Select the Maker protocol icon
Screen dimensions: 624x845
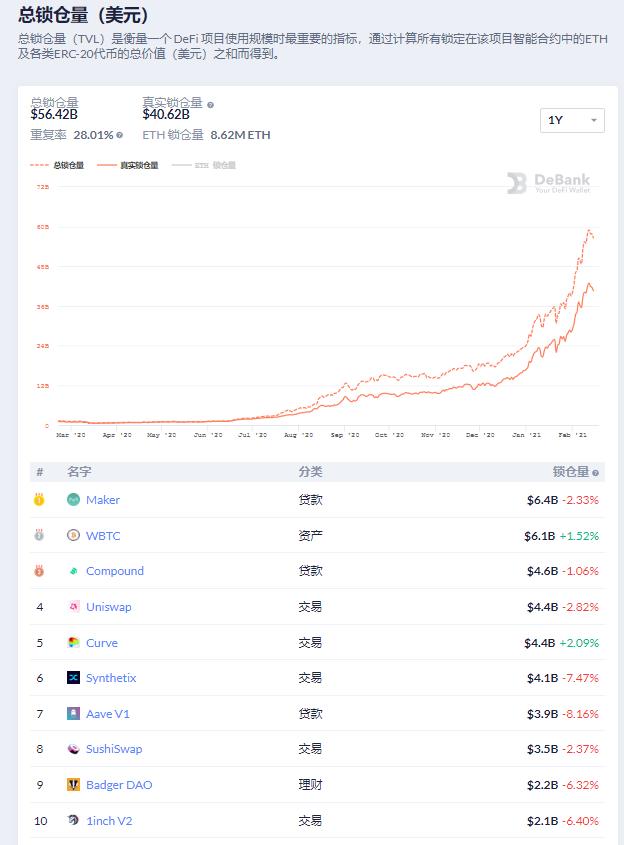73,500
